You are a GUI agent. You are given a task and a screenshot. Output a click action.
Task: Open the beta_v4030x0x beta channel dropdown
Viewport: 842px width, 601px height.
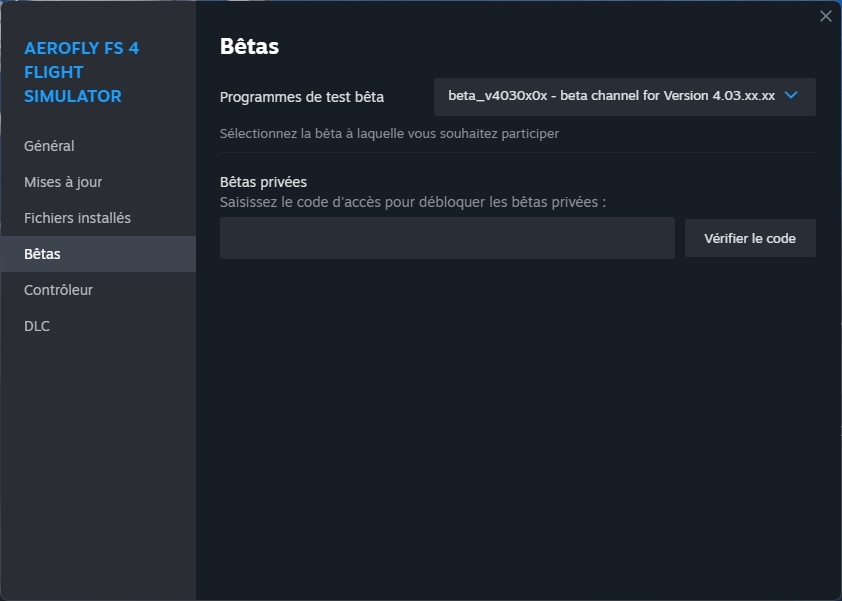tap(611, 96)
